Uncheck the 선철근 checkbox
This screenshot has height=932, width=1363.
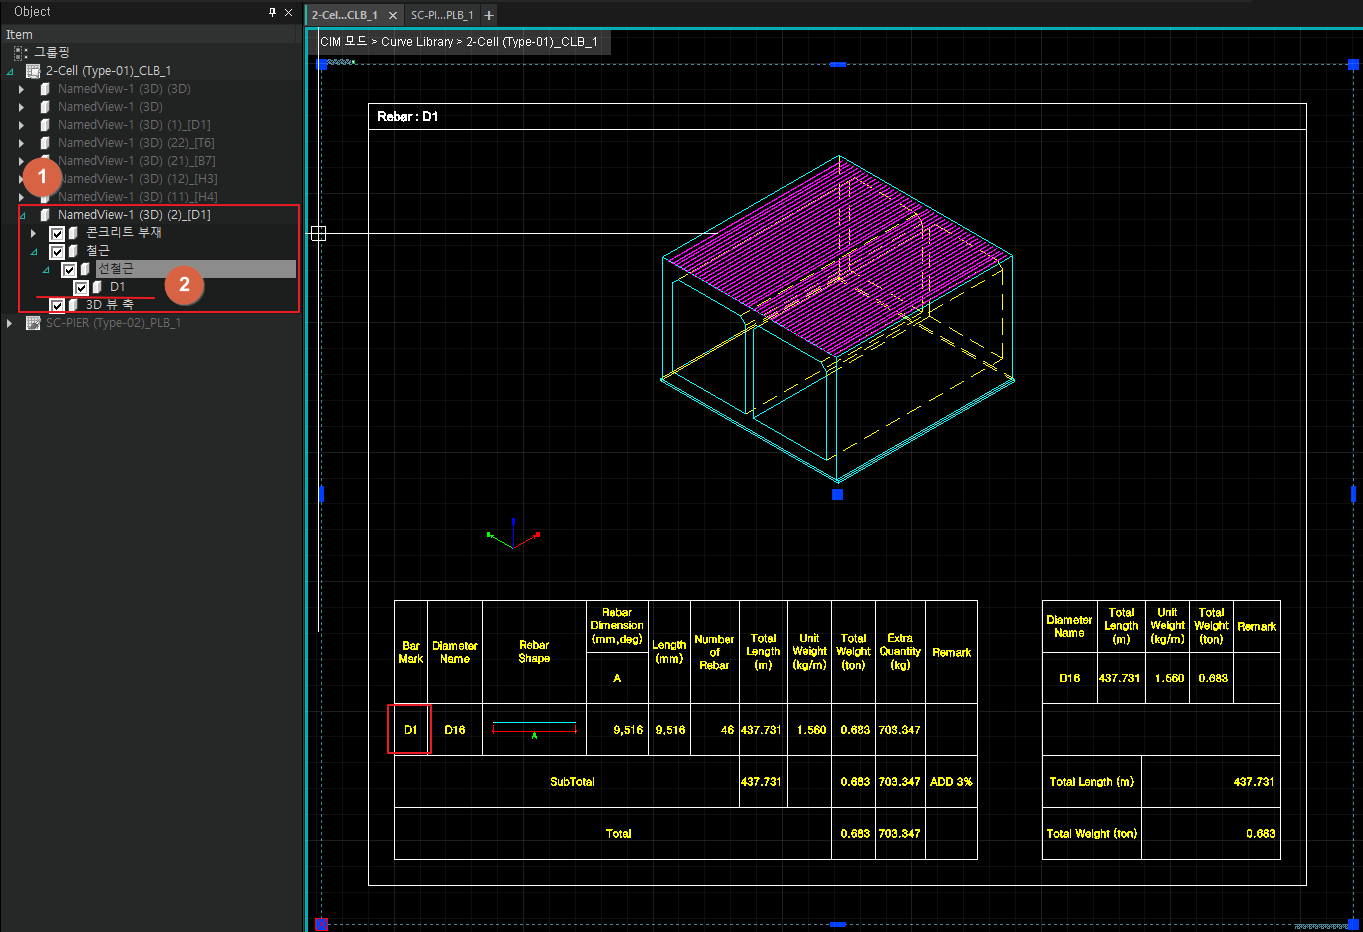[69, 269]
